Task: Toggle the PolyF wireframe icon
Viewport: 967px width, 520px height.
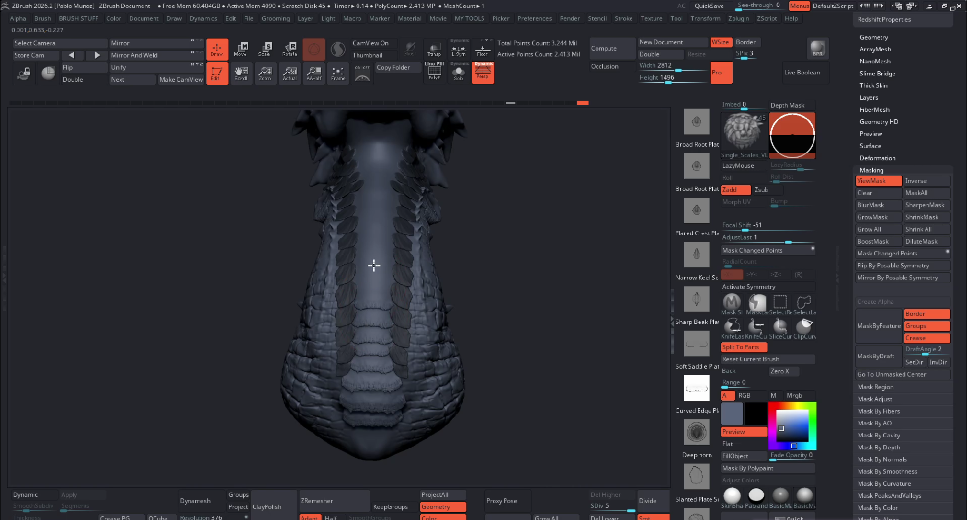Action: [x=434, y=72]
